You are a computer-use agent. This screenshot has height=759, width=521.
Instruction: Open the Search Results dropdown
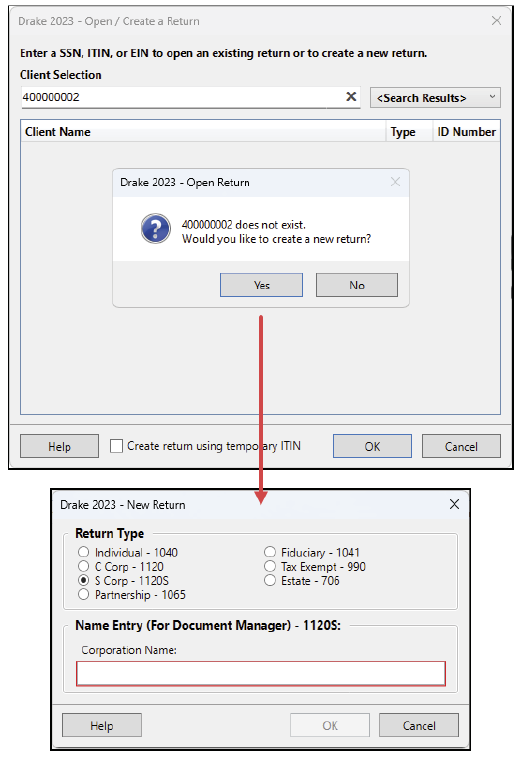(x=435, y=98)
